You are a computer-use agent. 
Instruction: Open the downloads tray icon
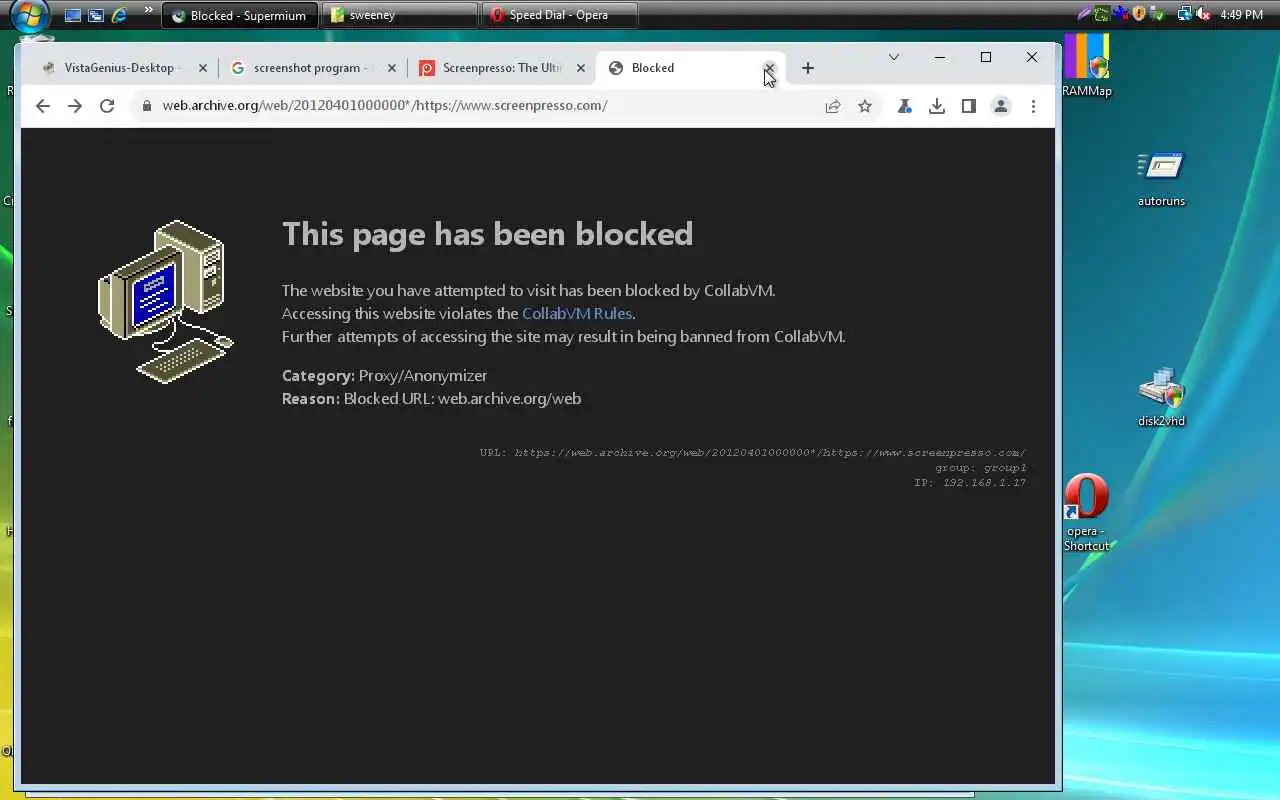937,106
